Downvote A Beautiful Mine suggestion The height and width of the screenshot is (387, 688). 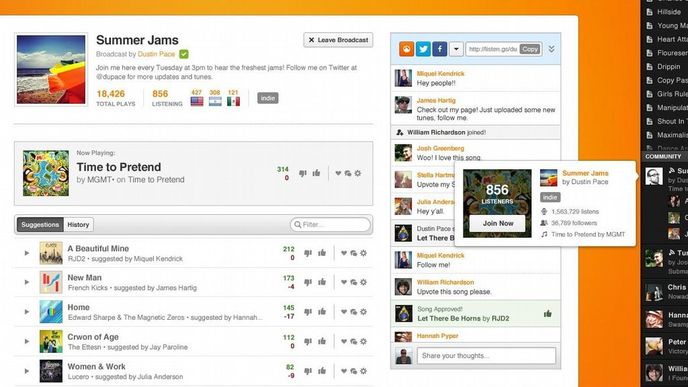click(308, 253)
